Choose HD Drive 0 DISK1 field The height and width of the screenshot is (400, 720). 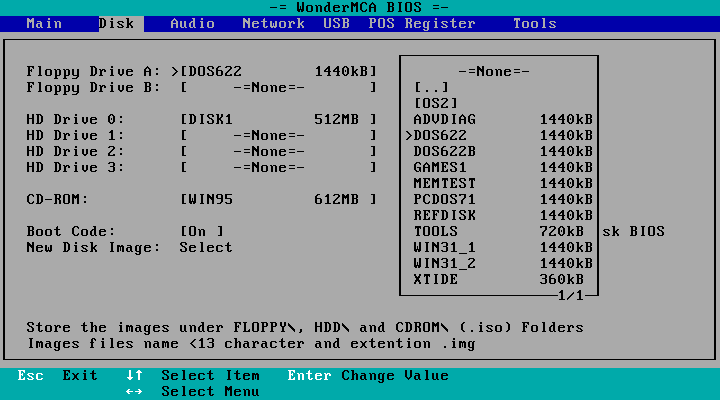[278, 120]
